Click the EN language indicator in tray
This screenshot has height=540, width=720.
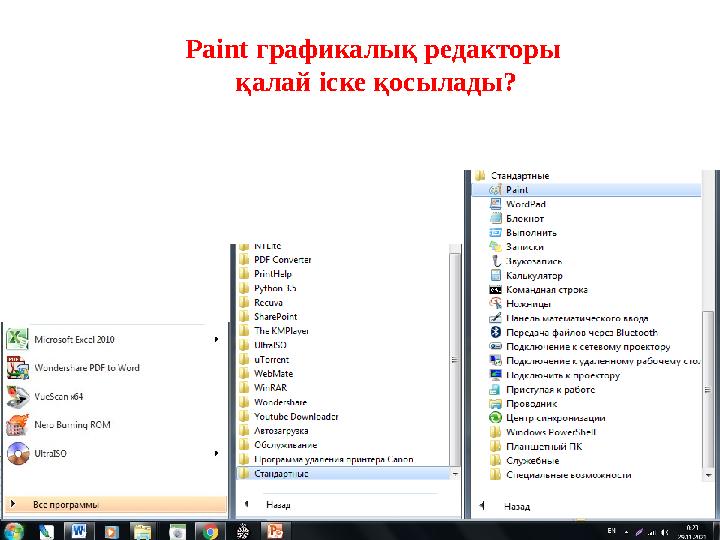coord(611,531)
